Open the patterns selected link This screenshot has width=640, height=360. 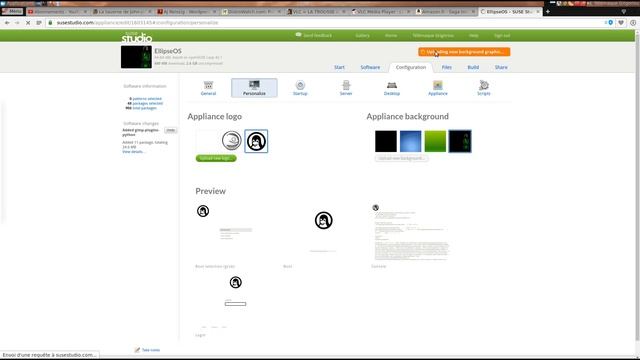pyautogui.click(x=147, y=99)
